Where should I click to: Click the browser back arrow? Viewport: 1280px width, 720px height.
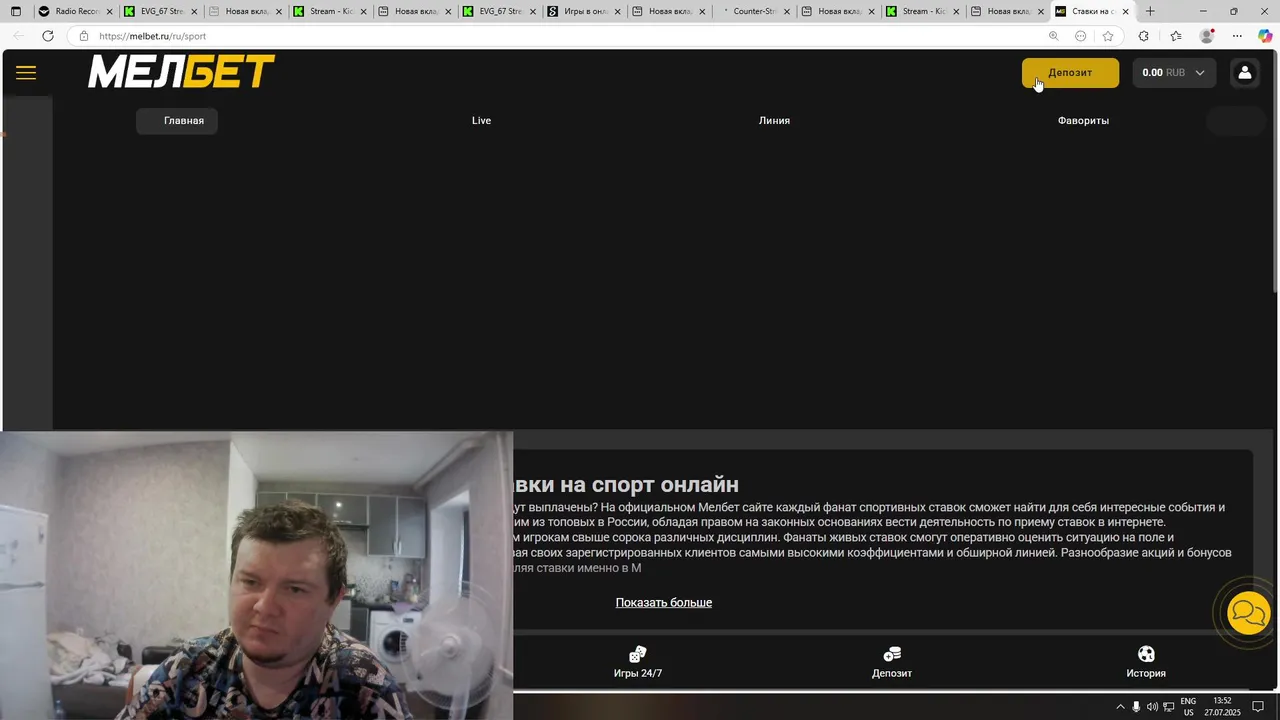[x=18, y=36]
